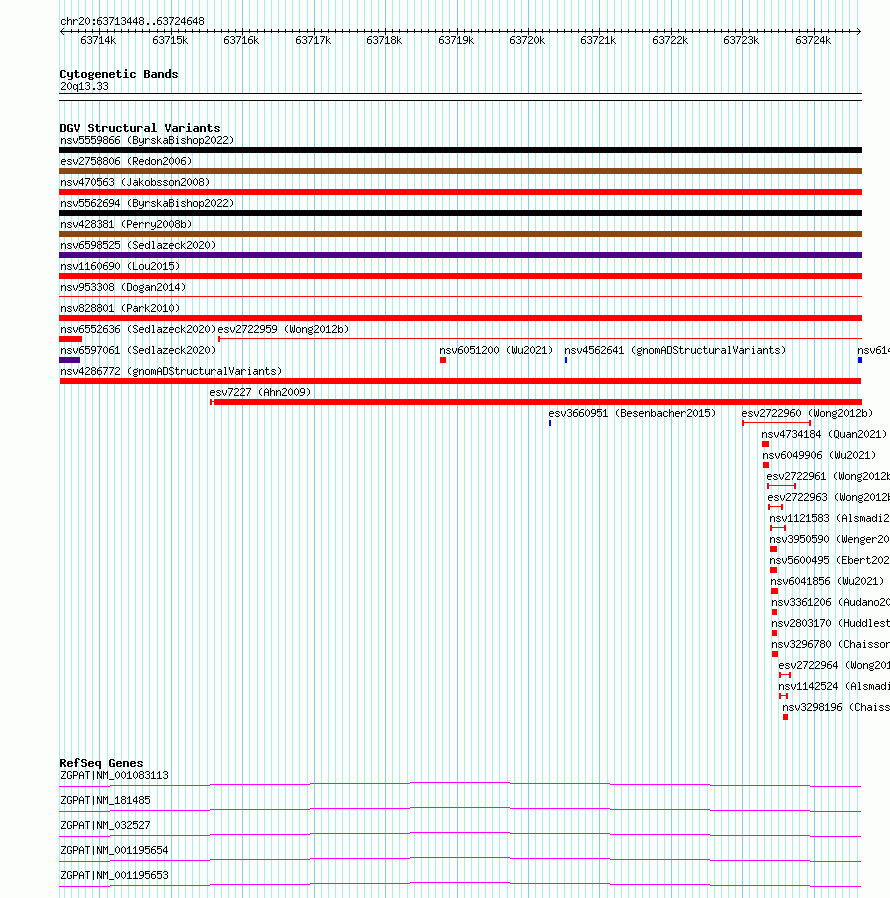Select nsv6051200 (Wu2021) variant label
The width and height of the screenshot is (890, 898).
[x=496, y=350]
